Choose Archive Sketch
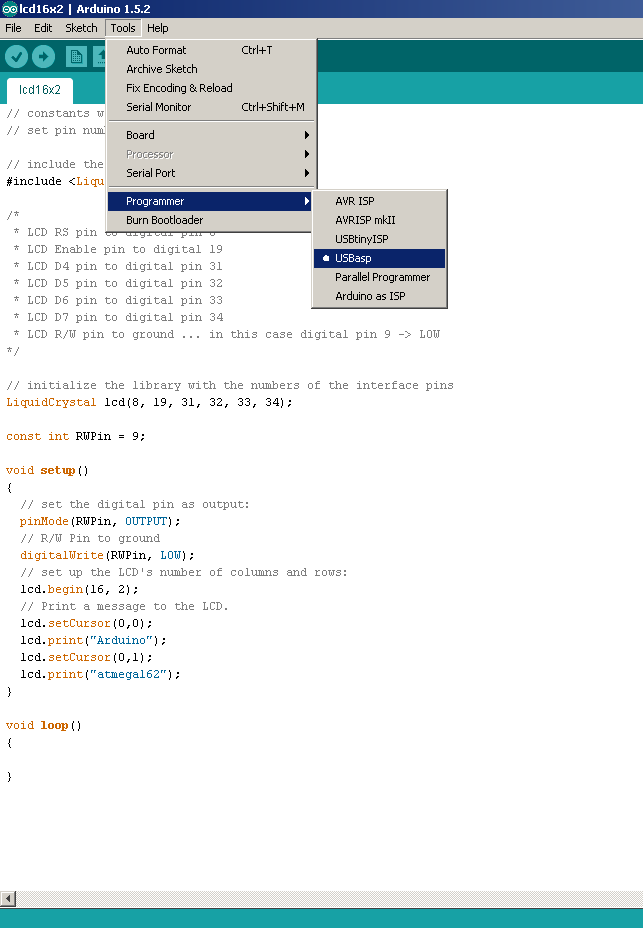The width and height of the screenshot is (643, 928). (x=212, y=69)
